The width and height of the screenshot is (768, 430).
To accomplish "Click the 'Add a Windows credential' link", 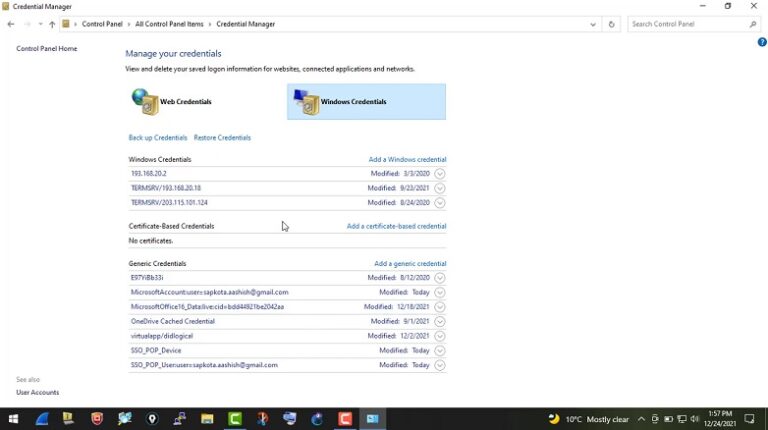I will point(407,160).
